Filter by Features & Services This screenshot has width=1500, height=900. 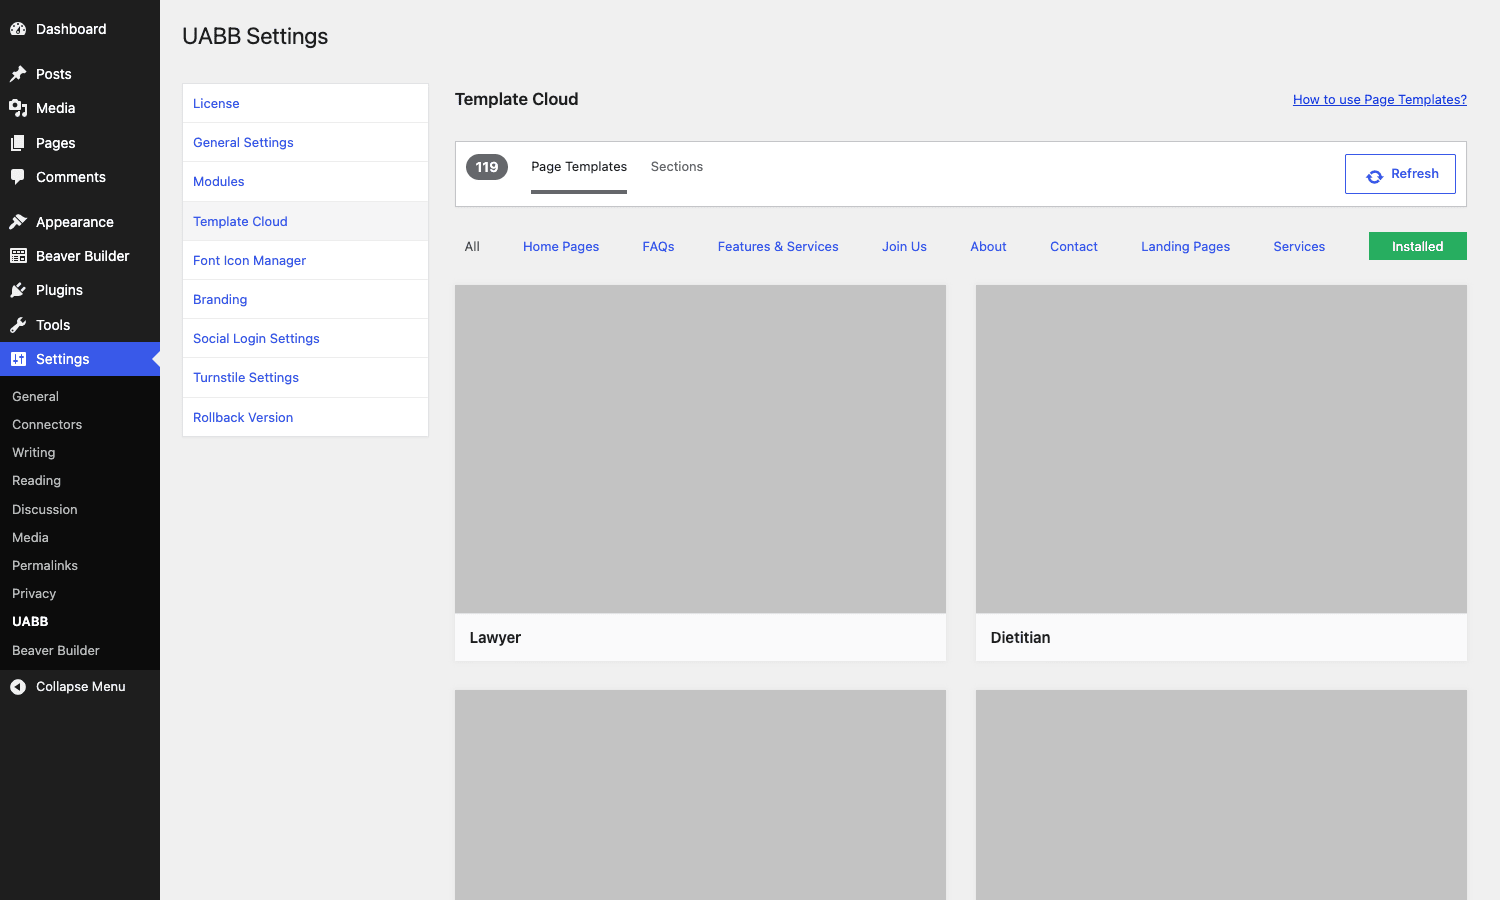coord(778,246)
